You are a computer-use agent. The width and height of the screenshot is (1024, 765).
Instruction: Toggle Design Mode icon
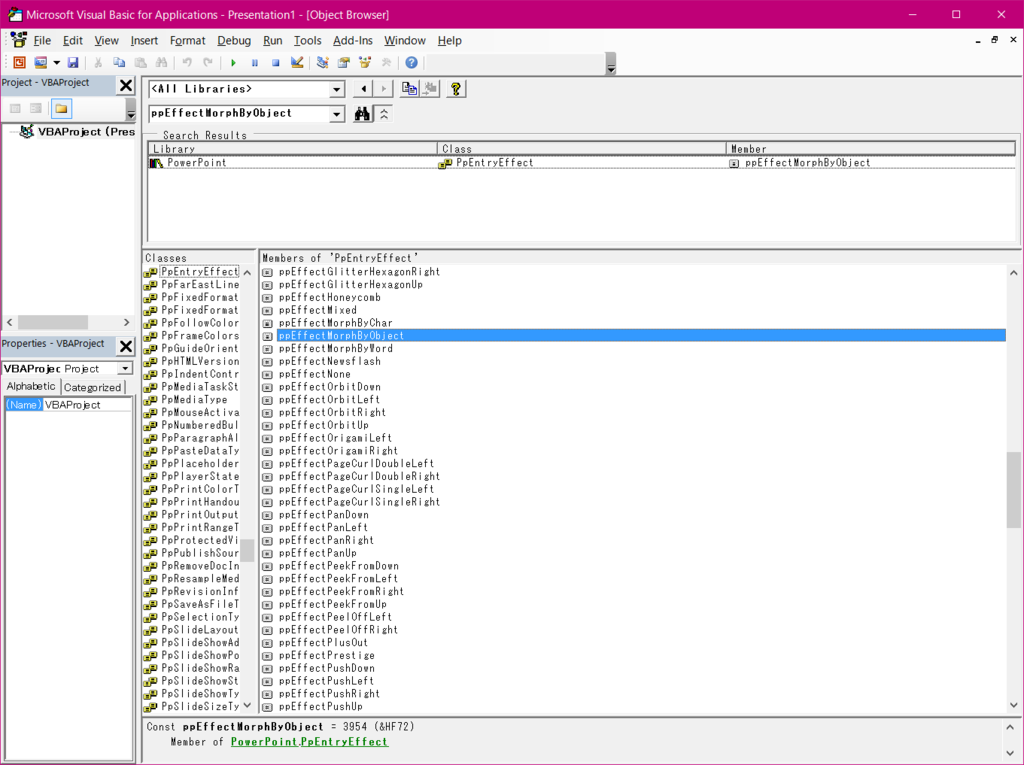297,63
